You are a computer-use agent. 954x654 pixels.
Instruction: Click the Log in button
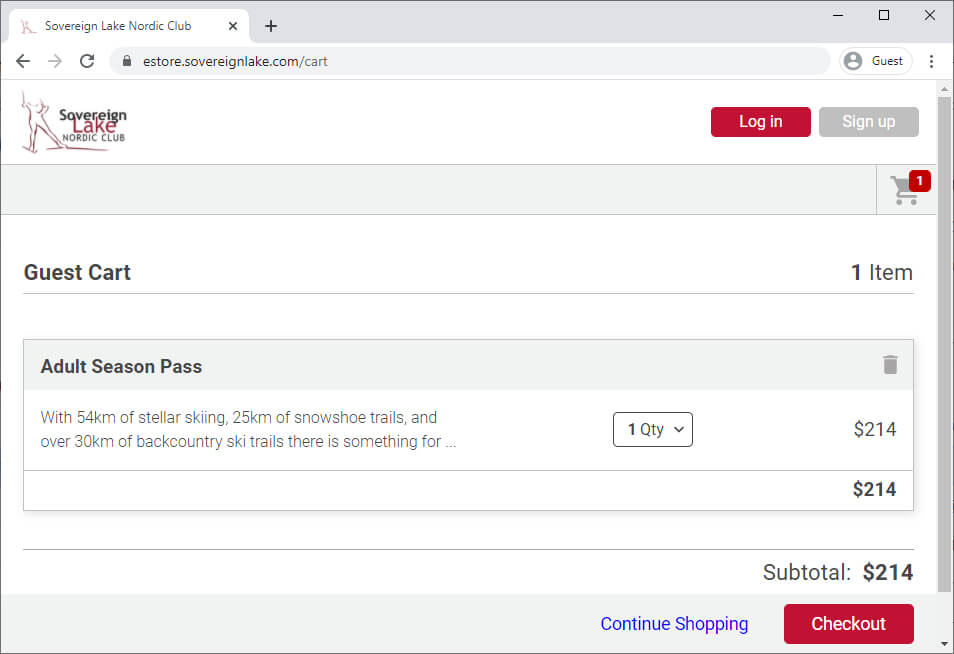click(x=761, y=122)
